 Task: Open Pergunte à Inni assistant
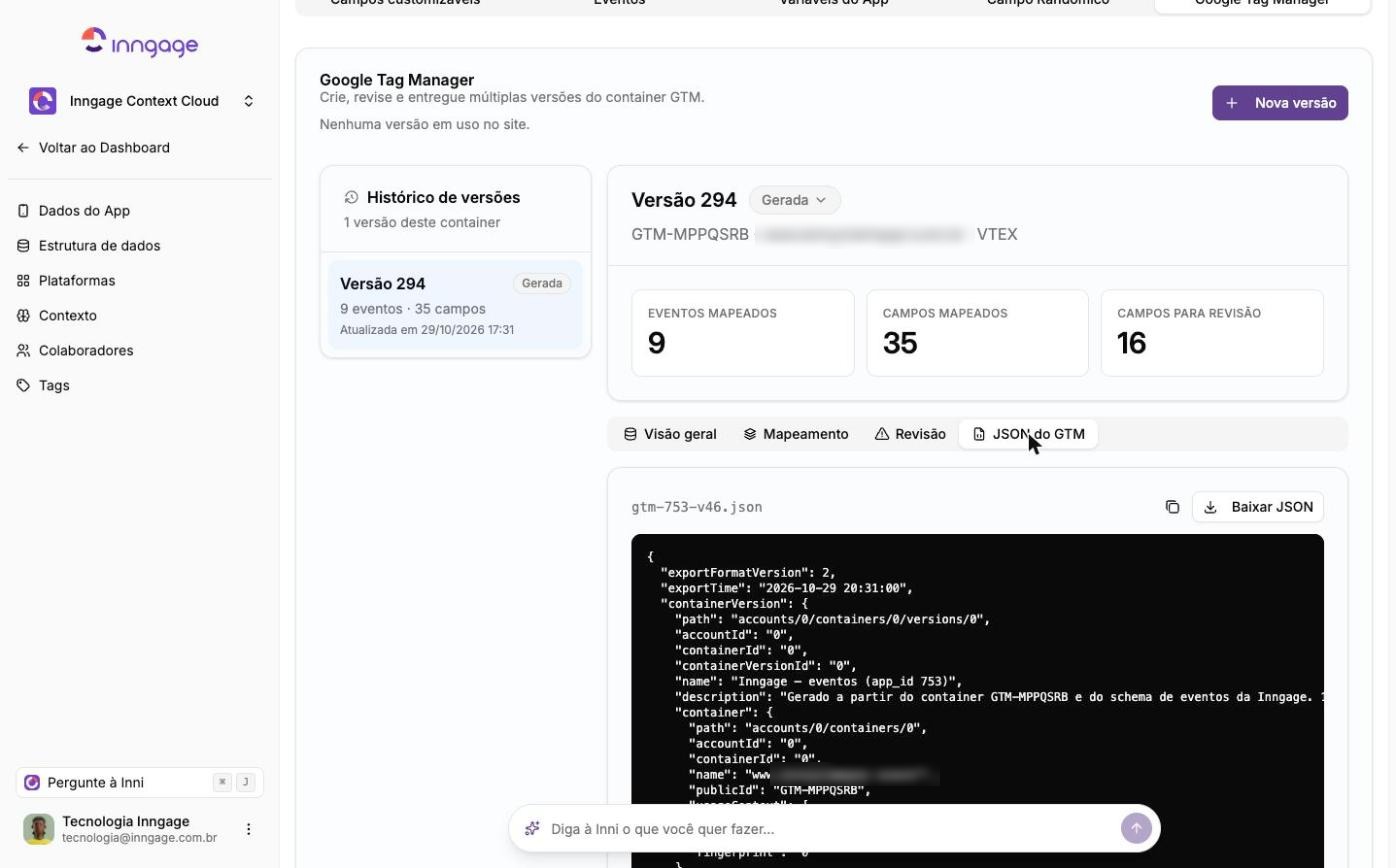tap(140, 782)
